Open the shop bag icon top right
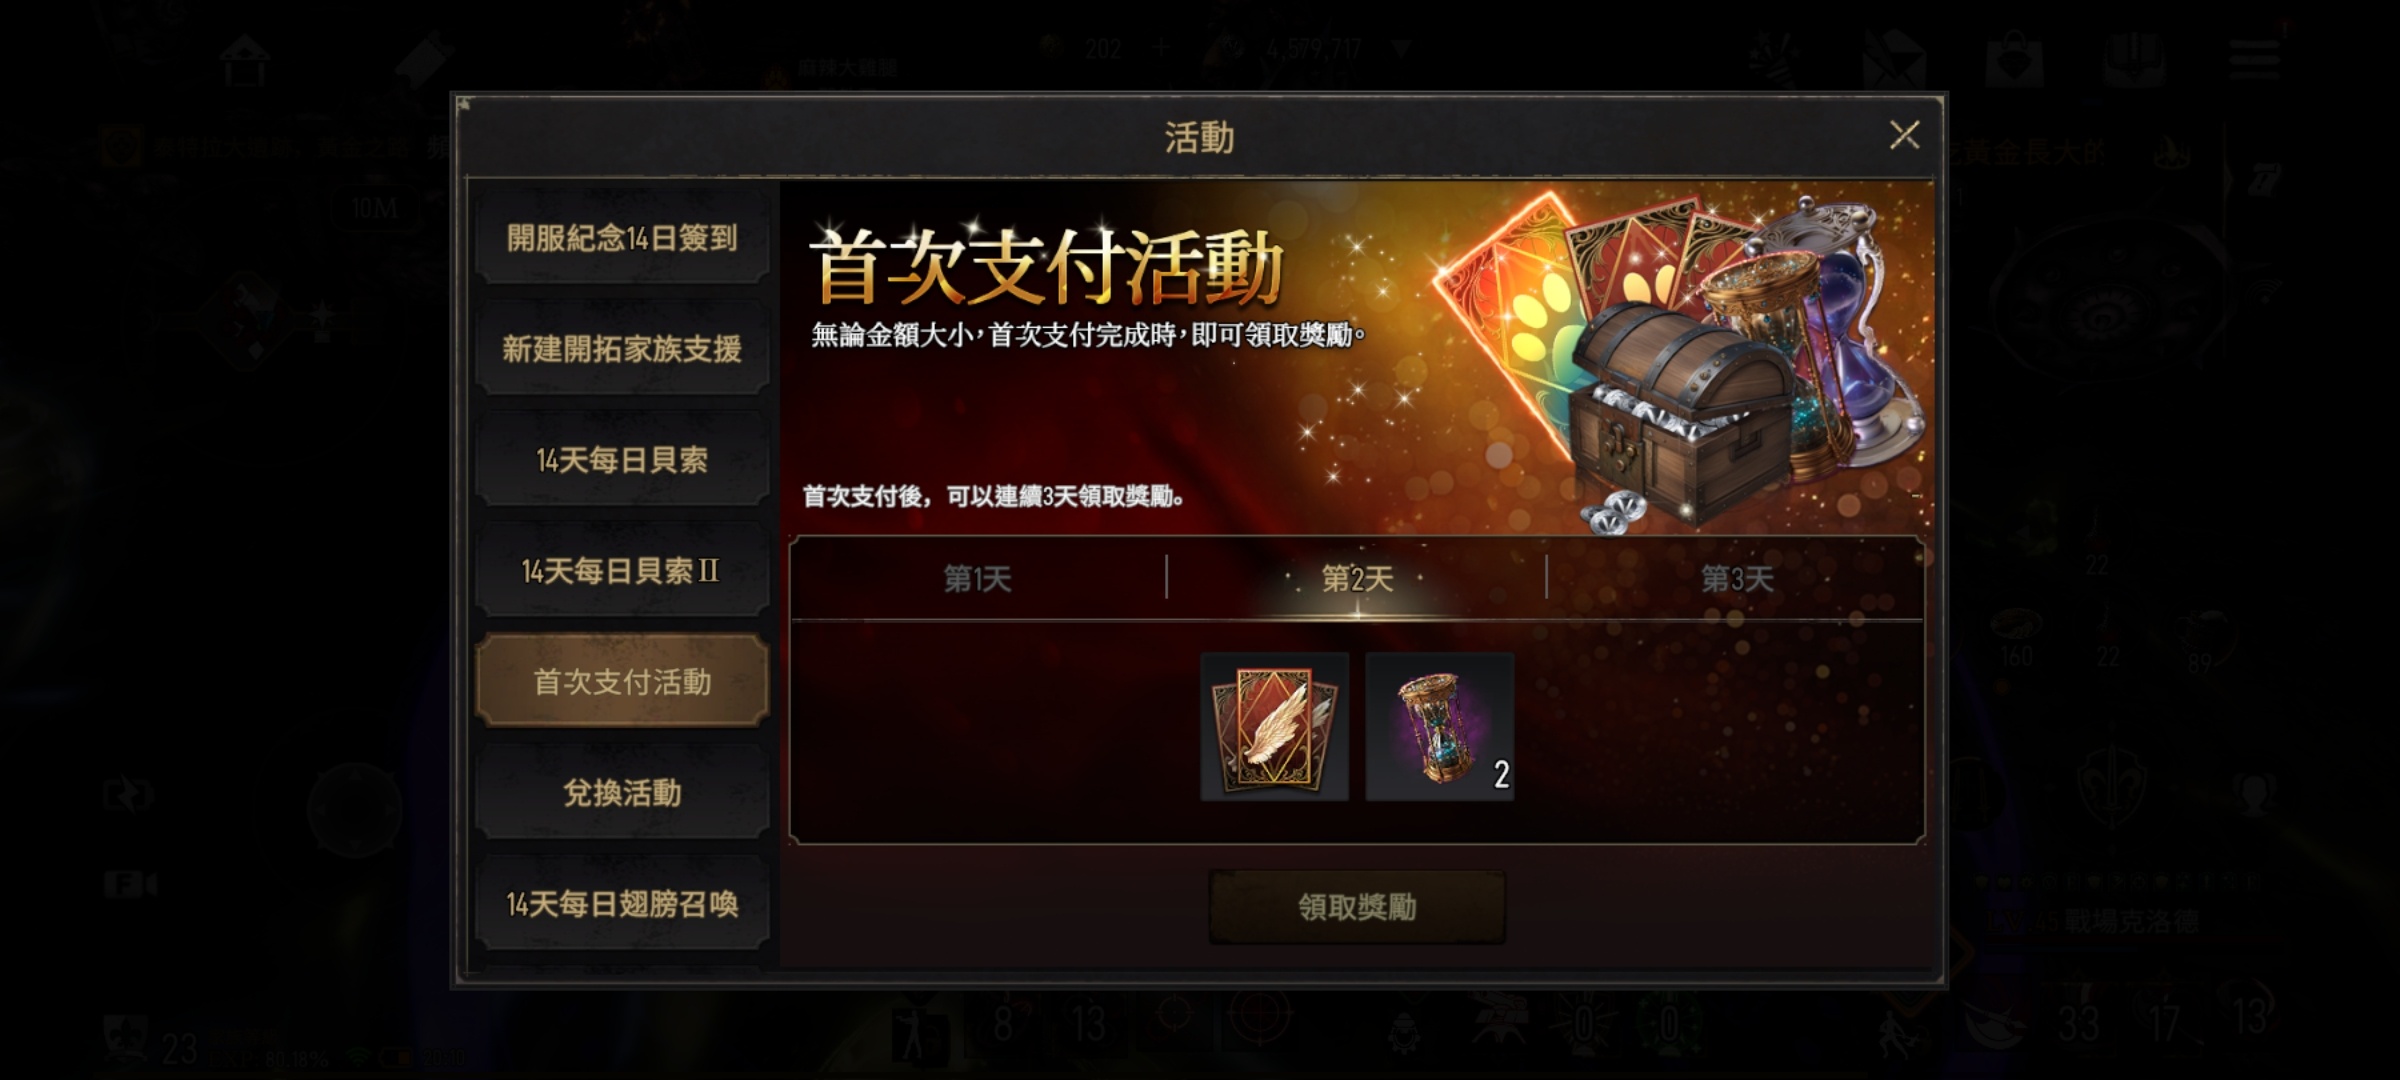This screenshot has height=1080, width=2400. (2014, 58)
